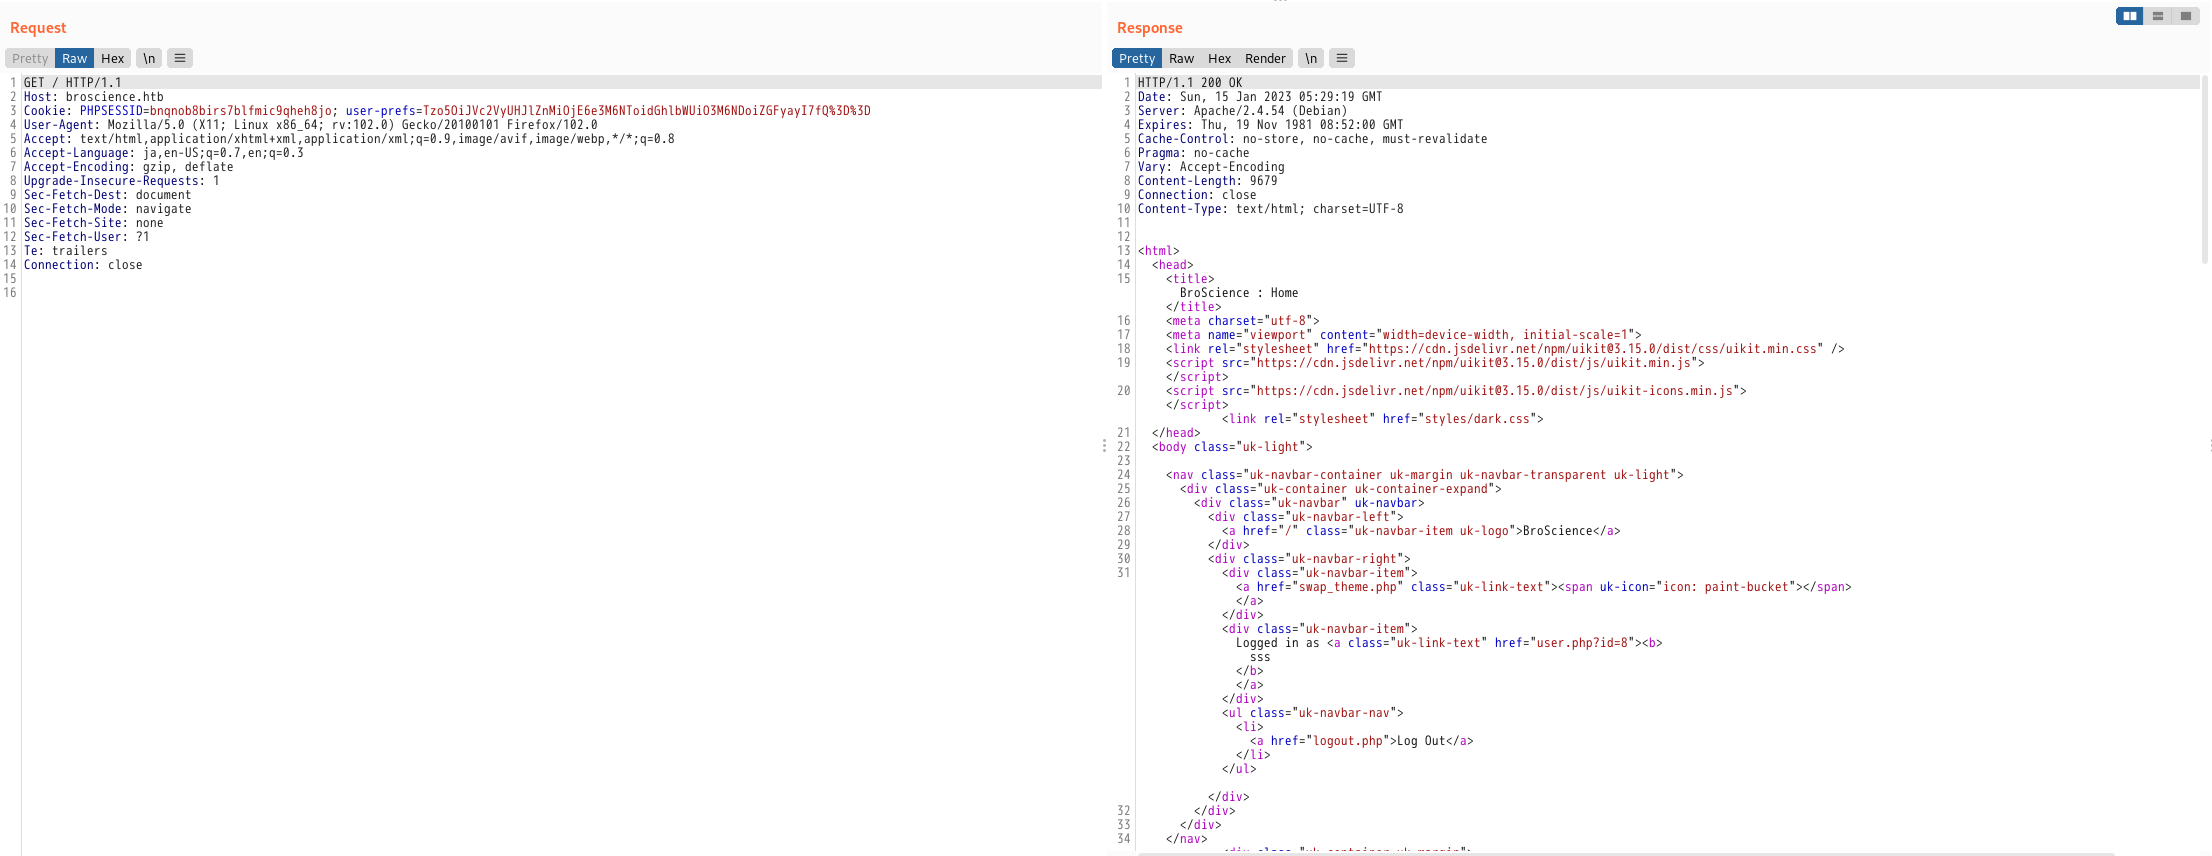
Task: Click 'Accept-Encoding: gzip, deflate' in request
Action: pyautogui.click(x=129, y=167)
